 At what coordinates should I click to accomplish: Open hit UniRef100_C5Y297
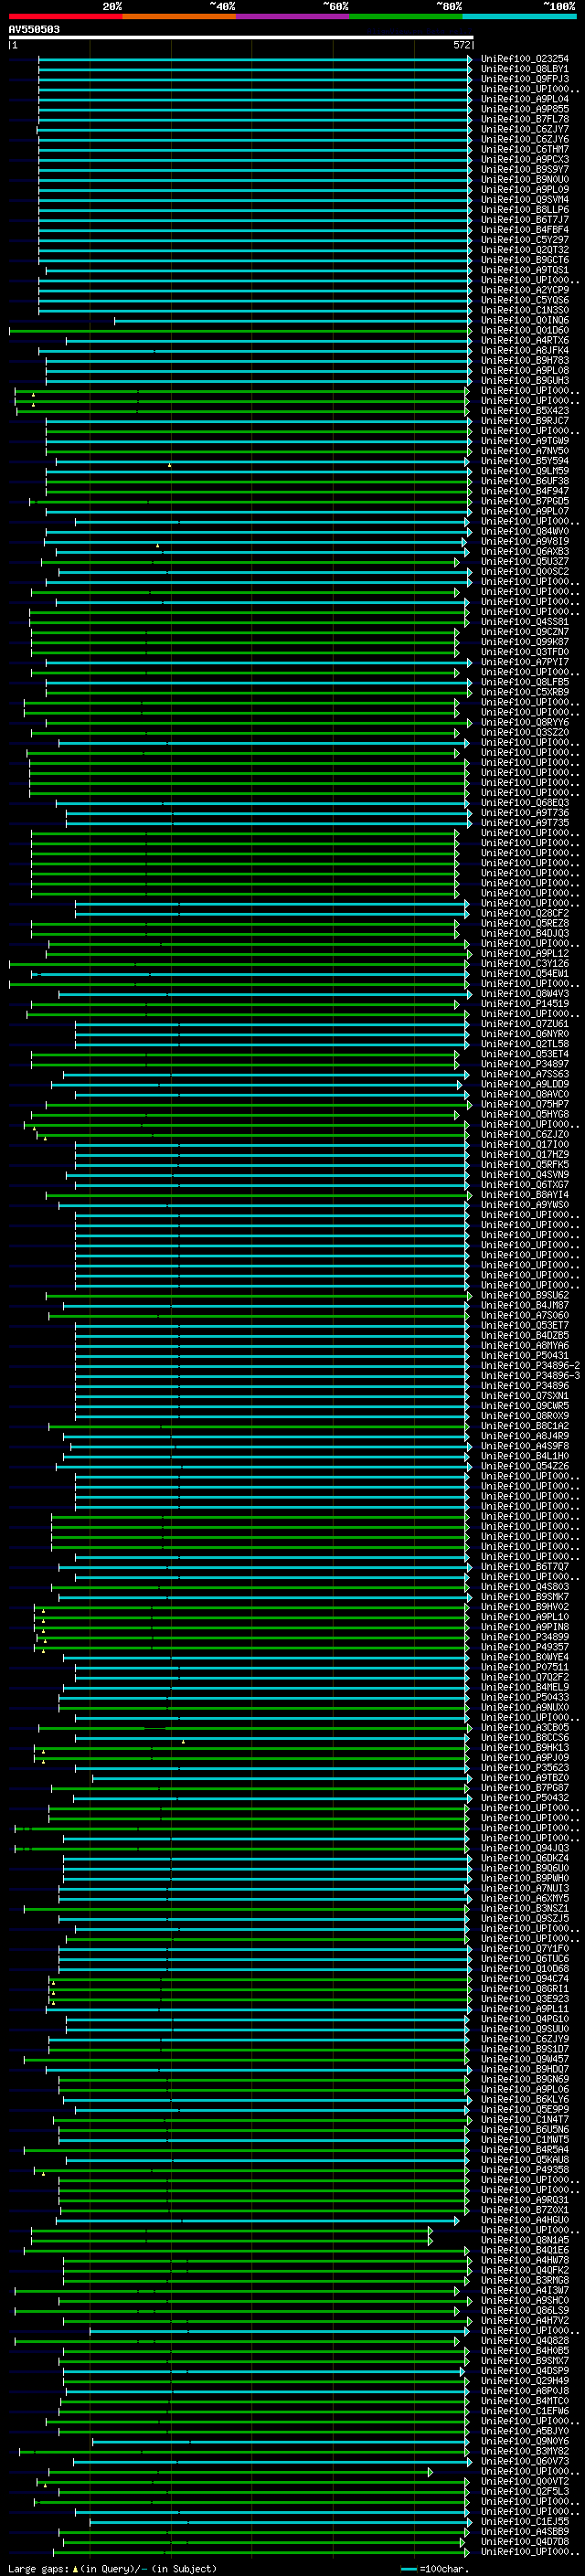(524, 240)
